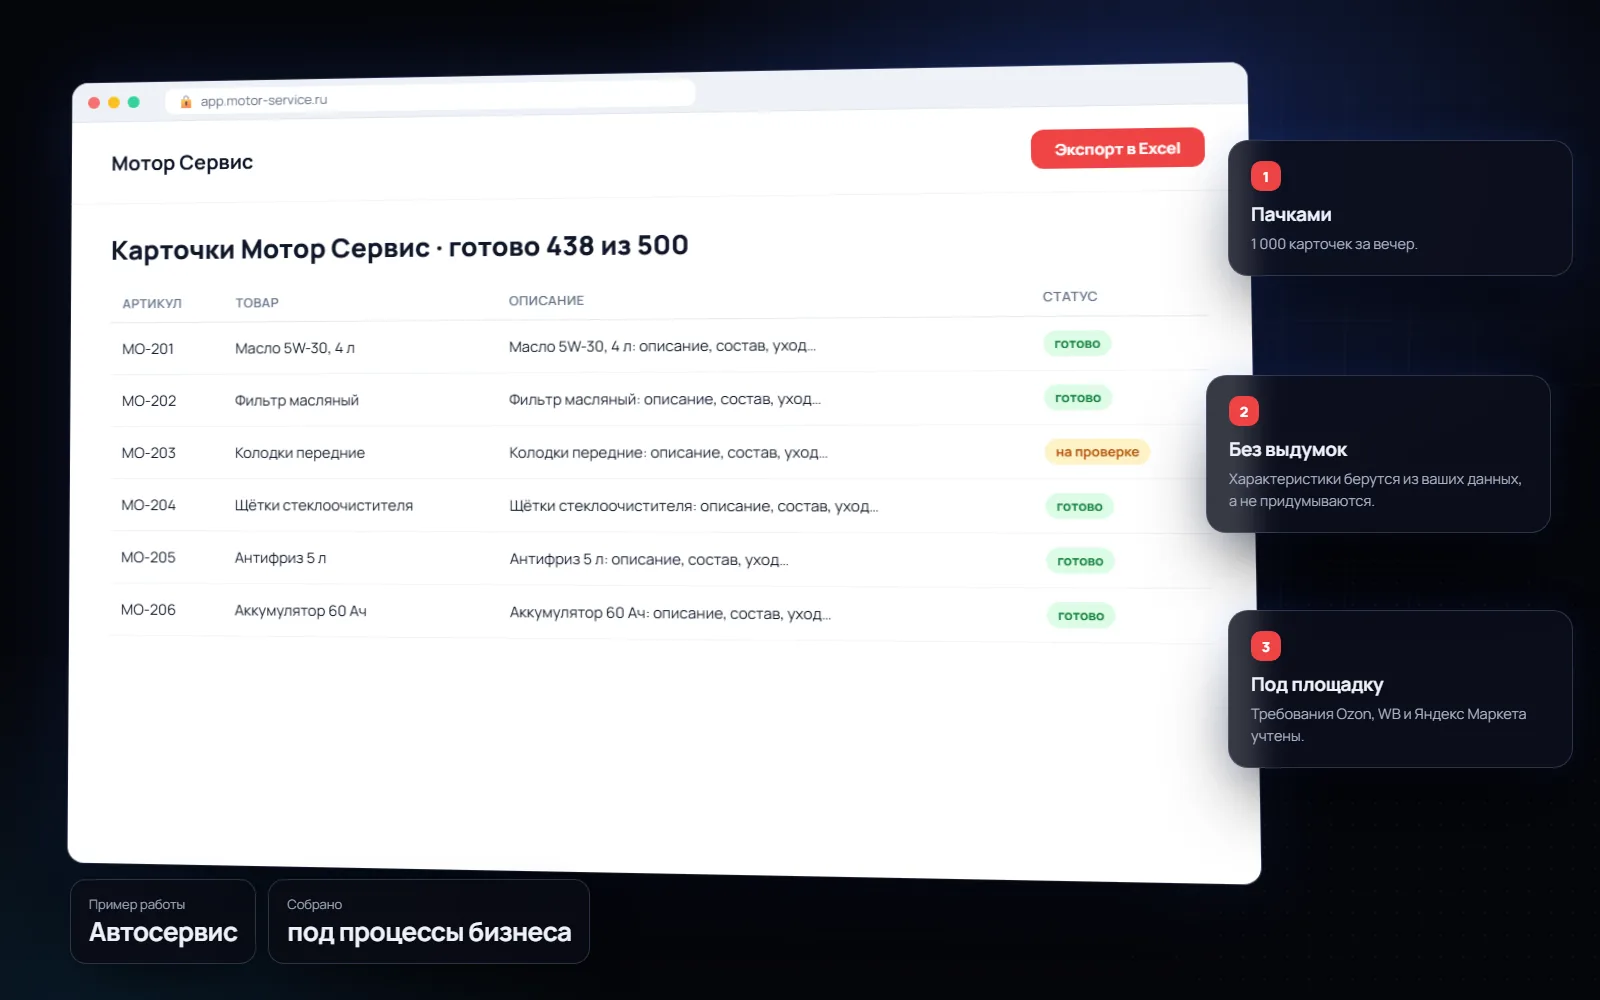The image size is (1600, 1000).
Task: Click the Под площадку card title
Action: click(1317, 685)
